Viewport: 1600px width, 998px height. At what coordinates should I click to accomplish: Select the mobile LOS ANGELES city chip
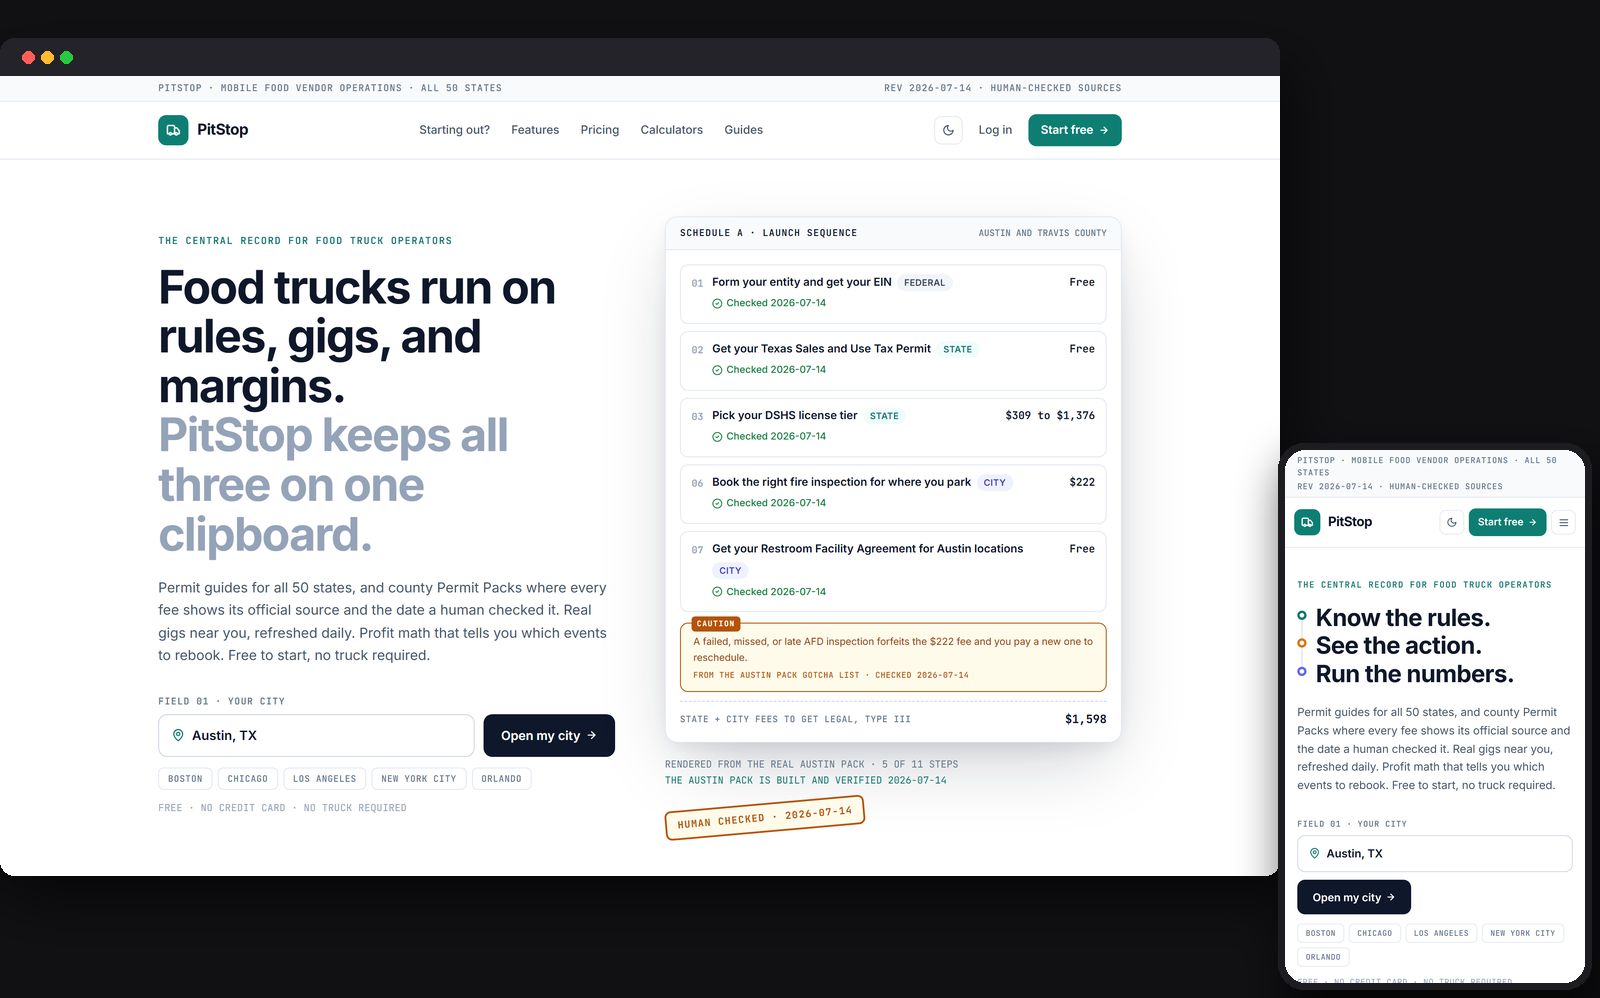1441,933
